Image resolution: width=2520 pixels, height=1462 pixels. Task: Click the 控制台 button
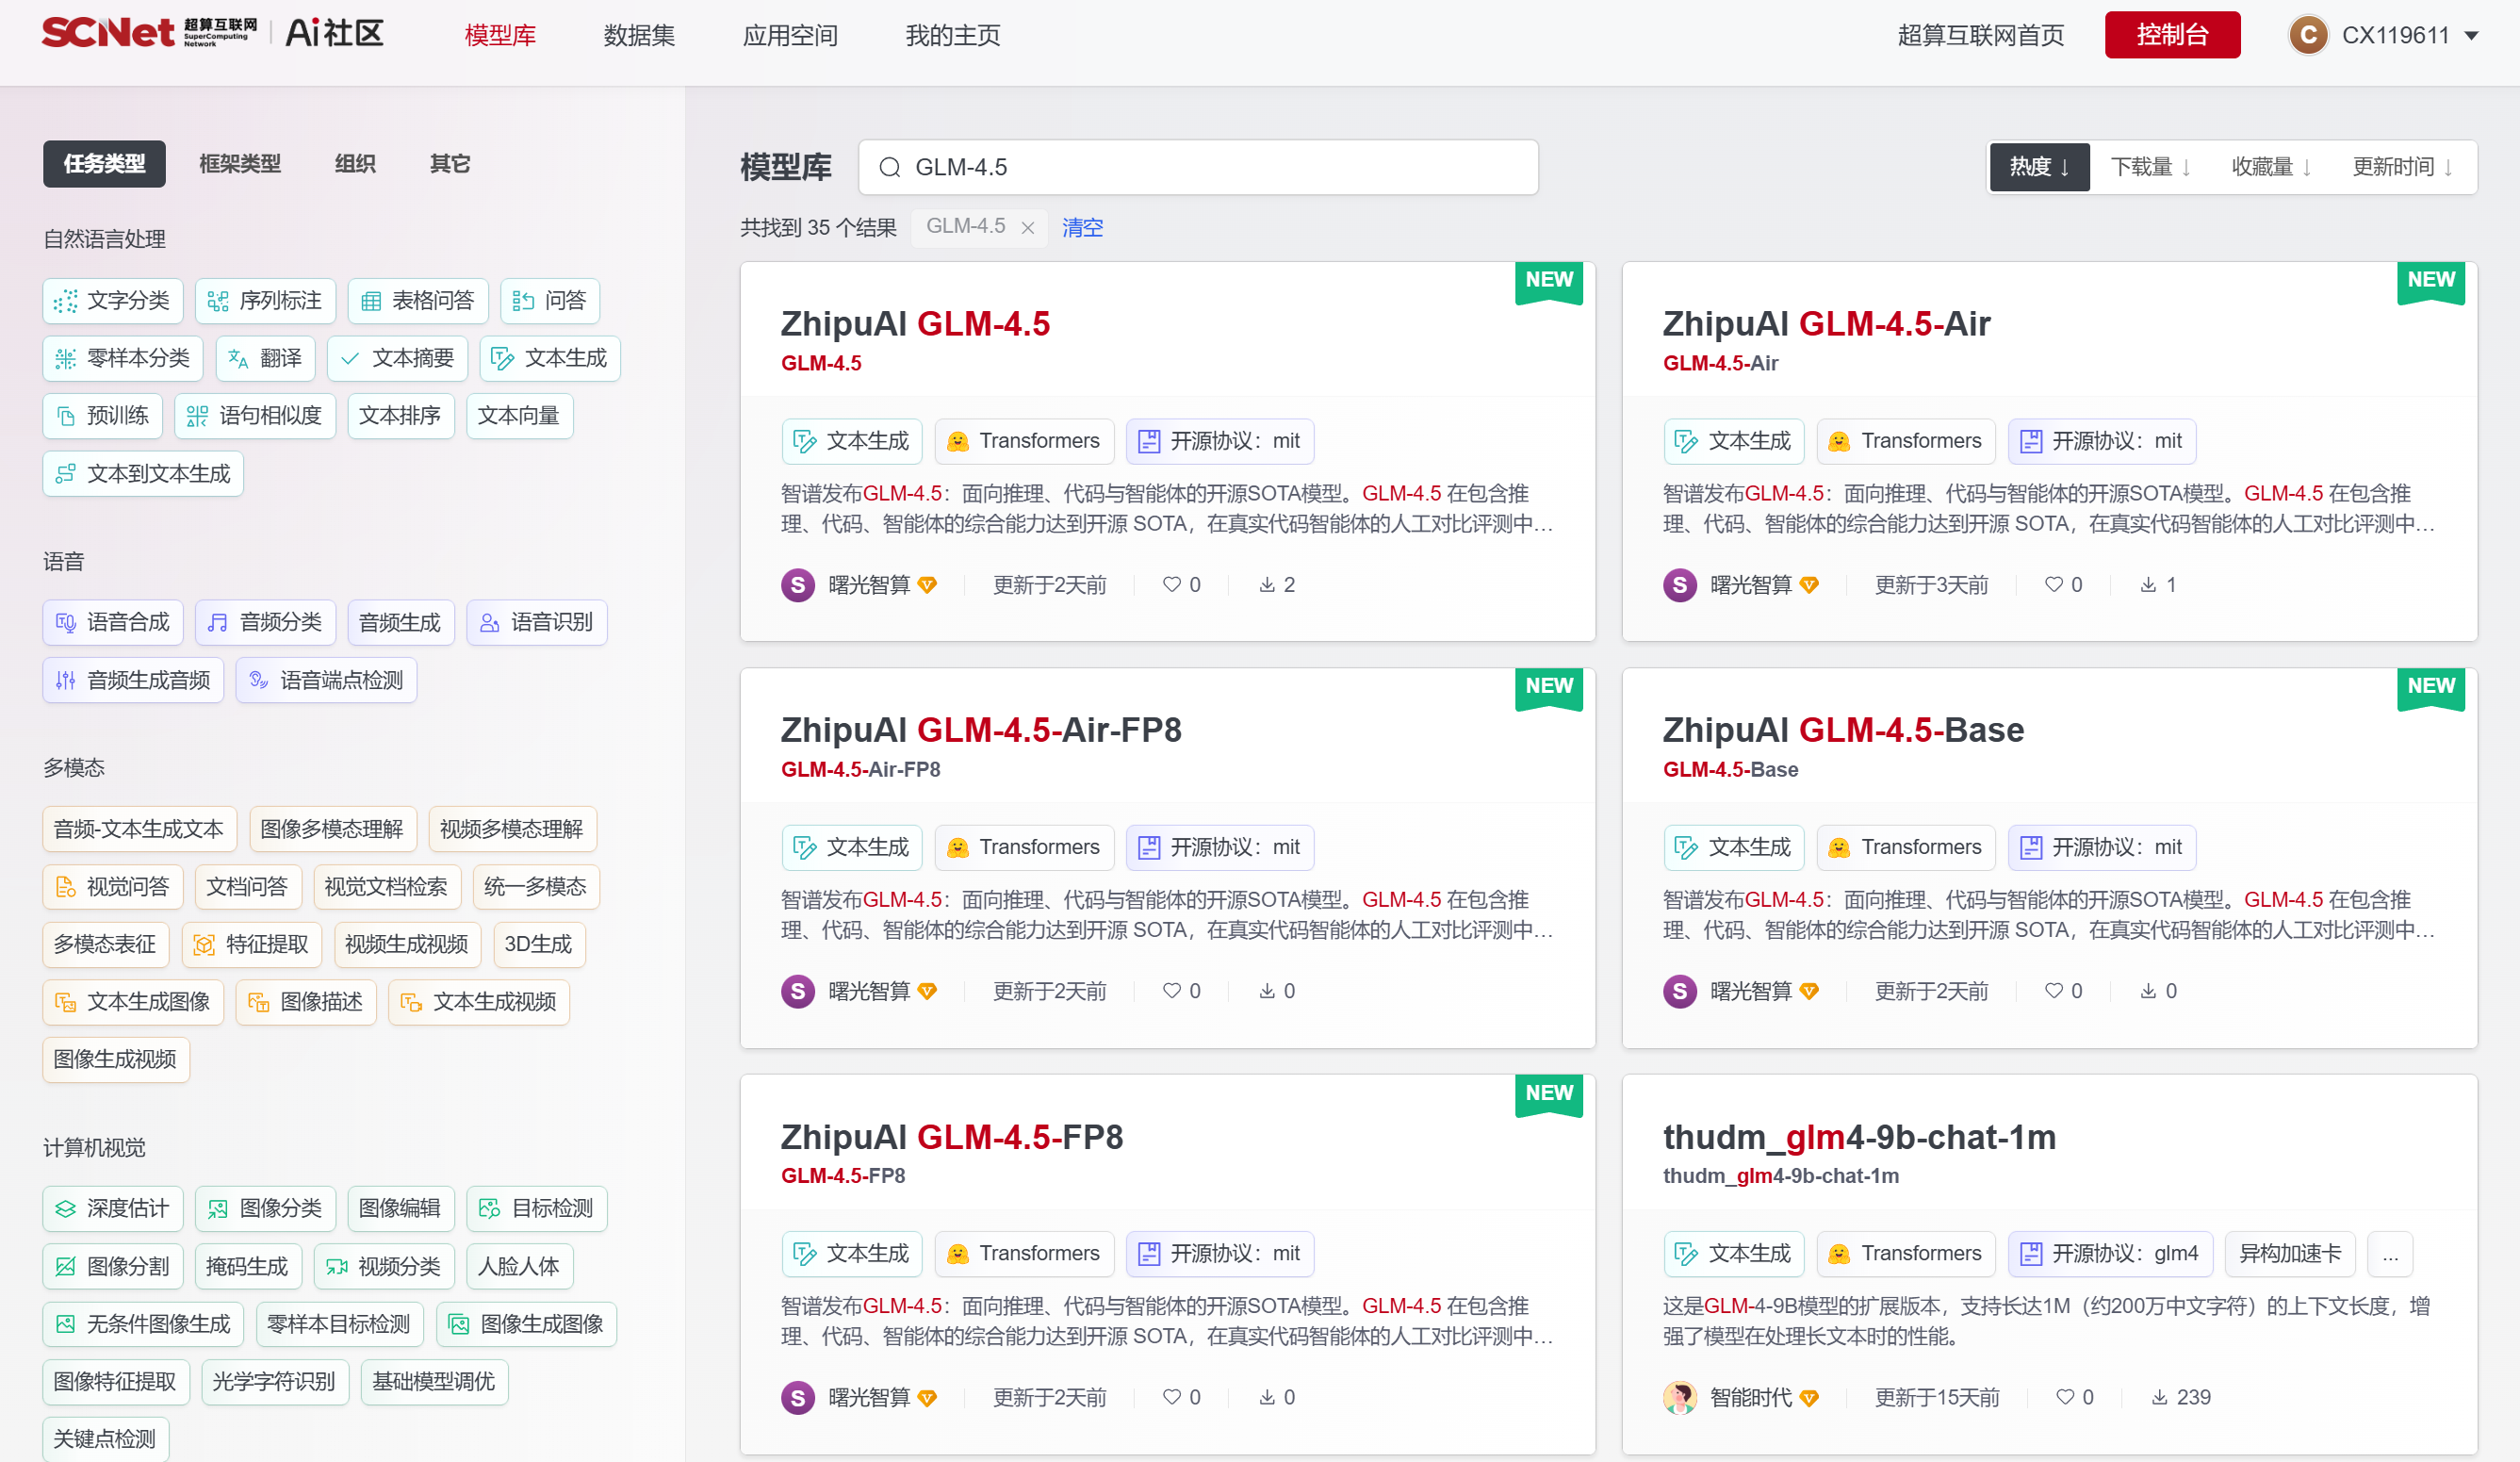tap(2172, 35)
